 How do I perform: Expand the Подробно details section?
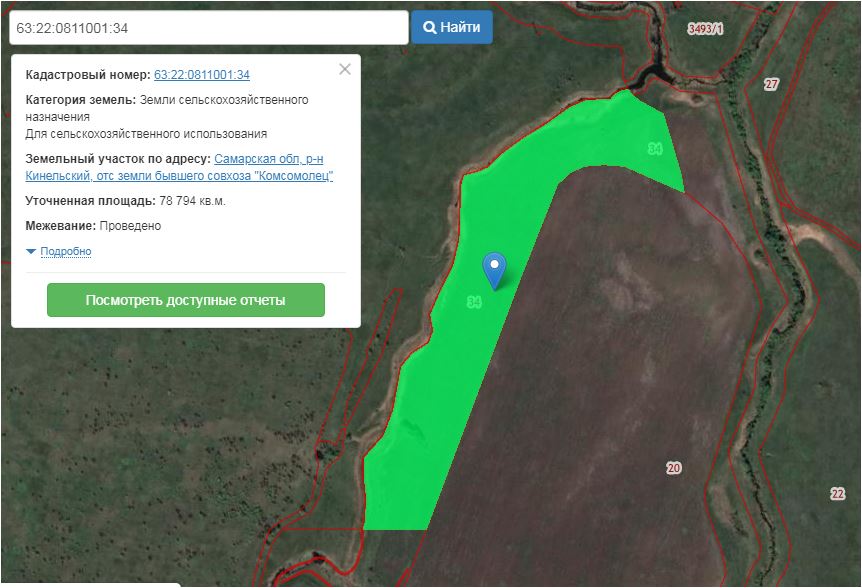(65, 251)
